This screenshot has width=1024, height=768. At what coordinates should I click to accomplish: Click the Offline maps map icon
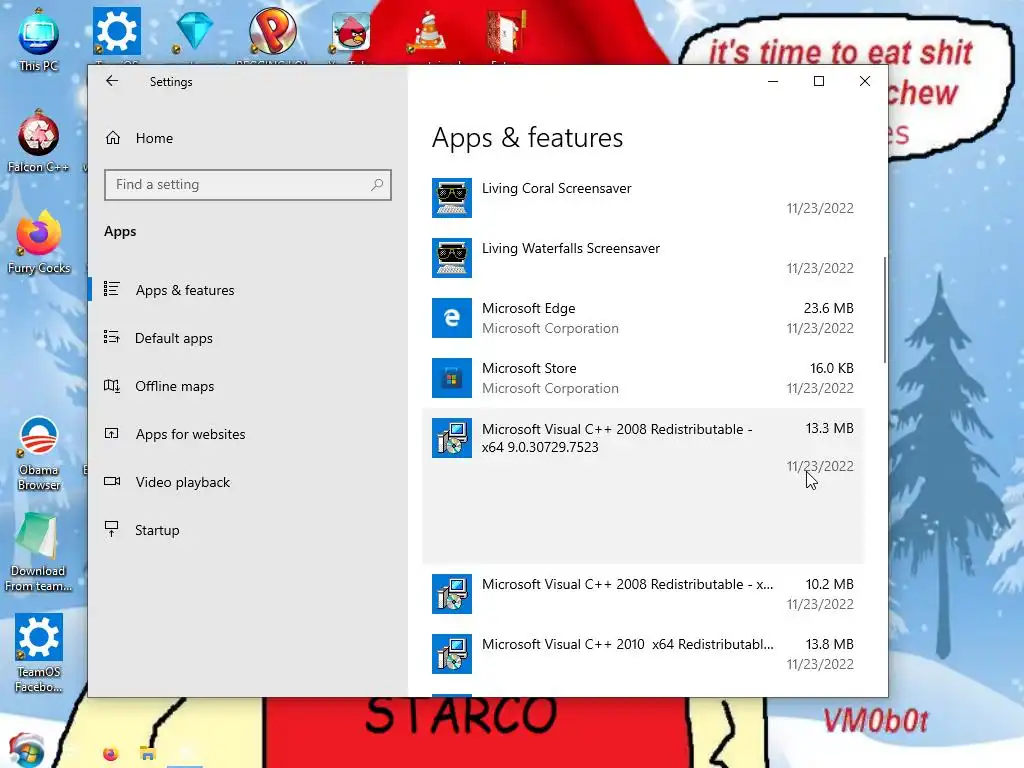(112, 386)
